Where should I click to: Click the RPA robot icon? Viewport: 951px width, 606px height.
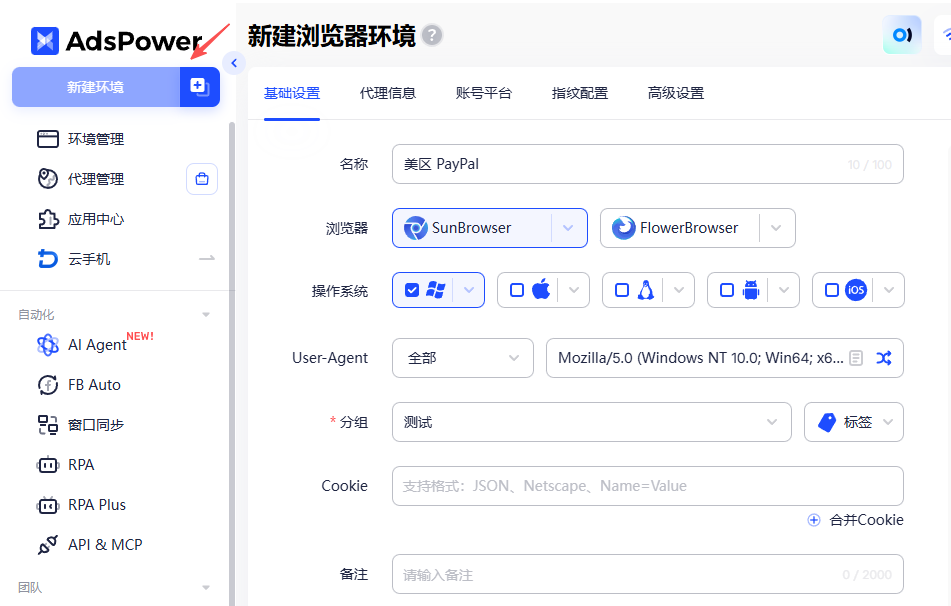pos(48,465)
